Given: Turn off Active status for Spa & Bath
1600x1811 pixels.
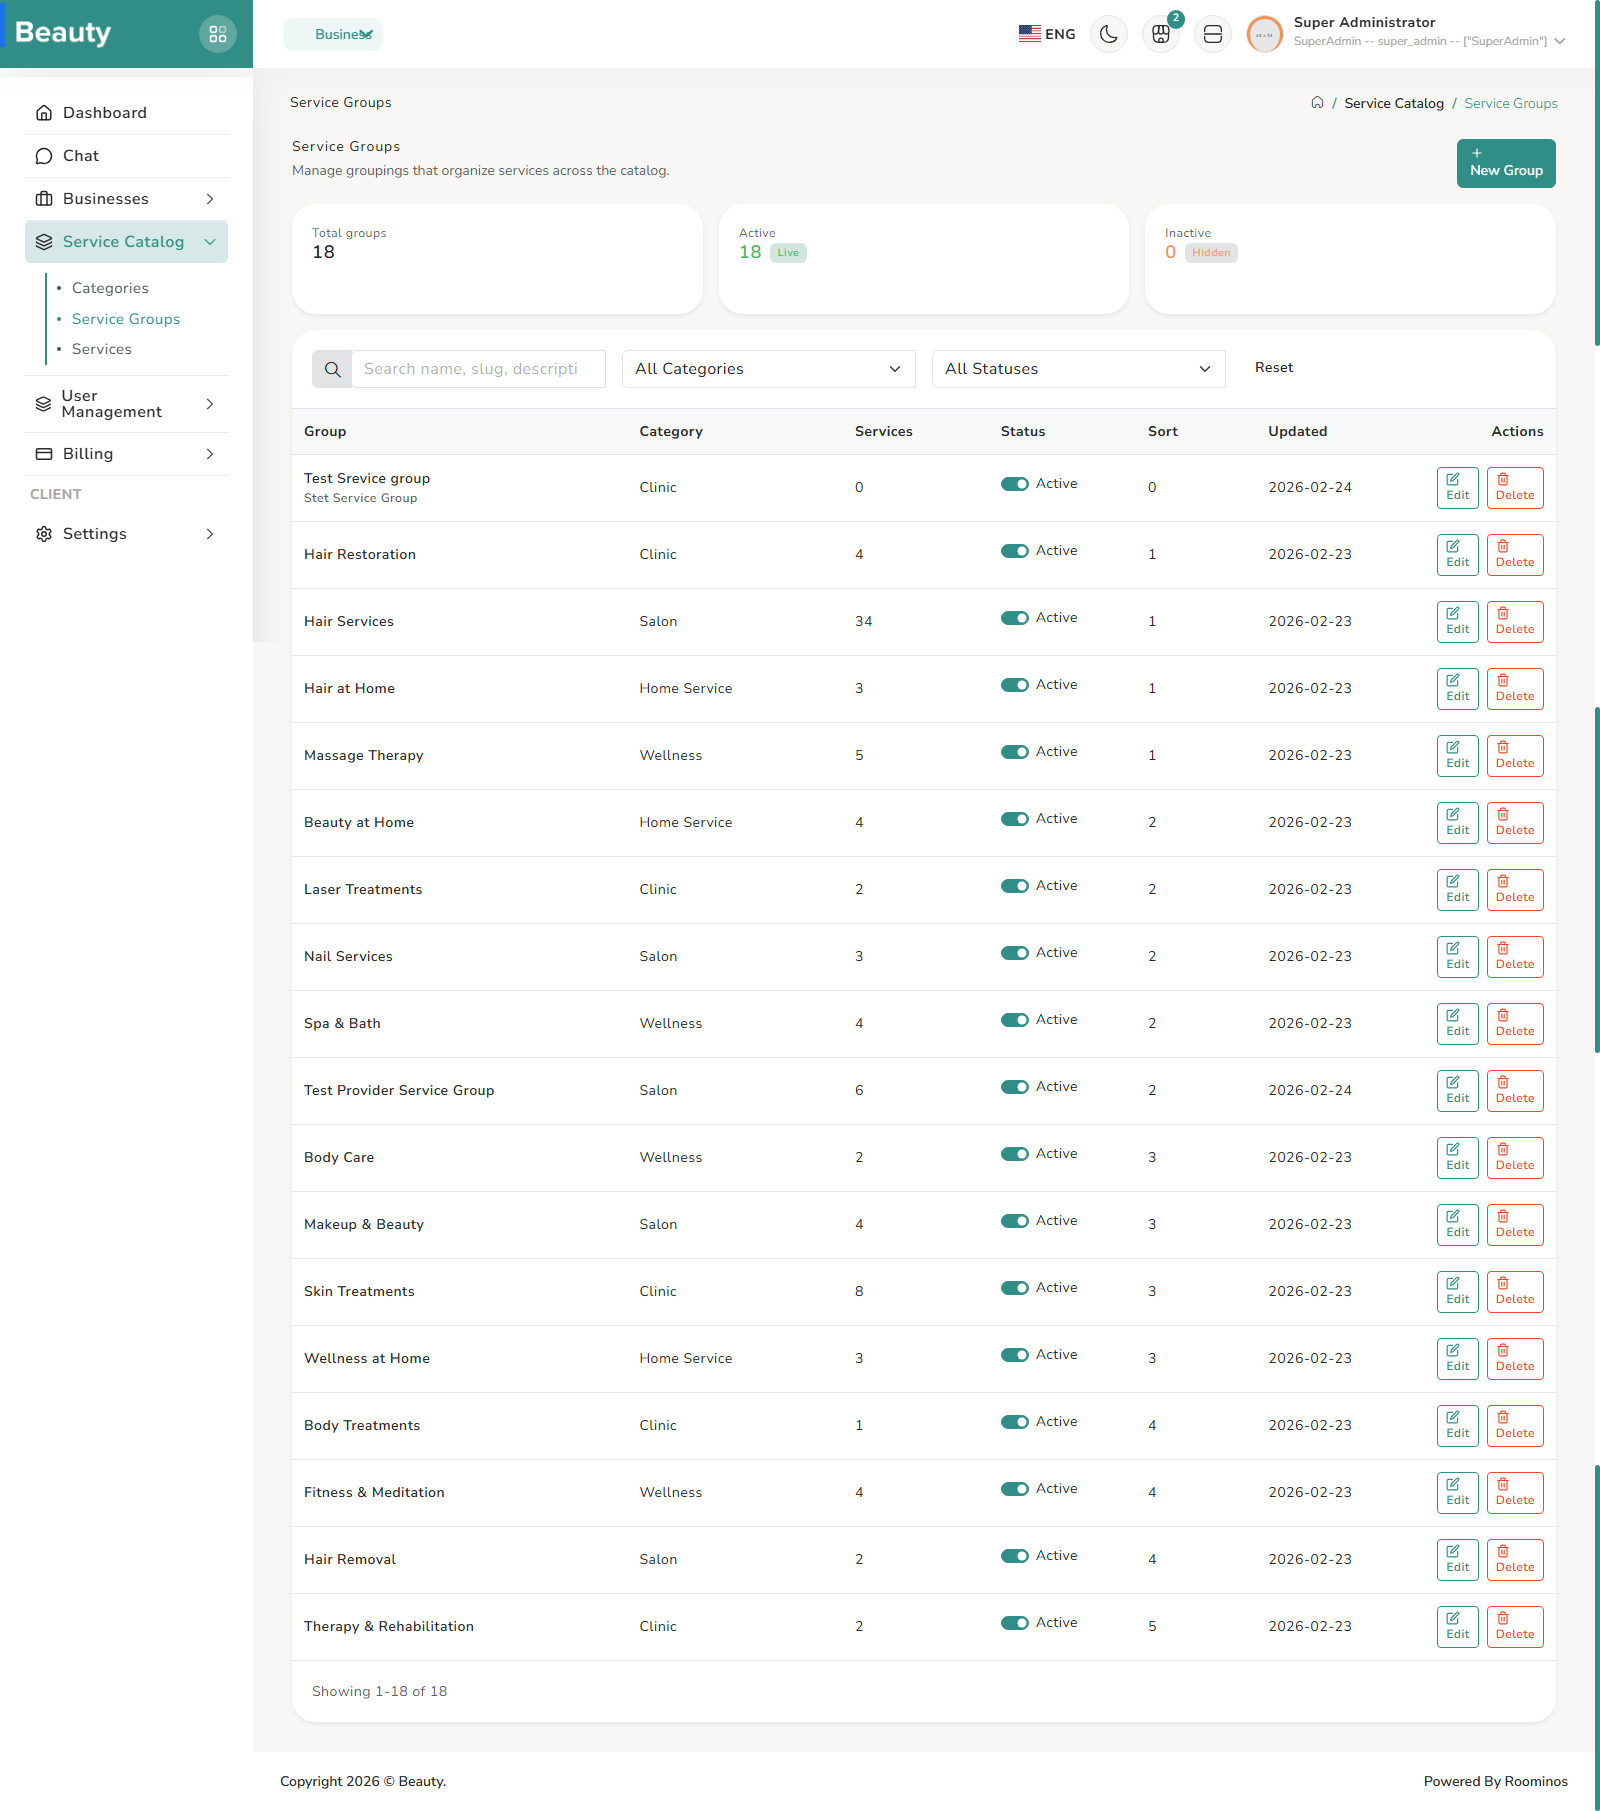Looking at the screenshot, I should tap(1016, 1019).
